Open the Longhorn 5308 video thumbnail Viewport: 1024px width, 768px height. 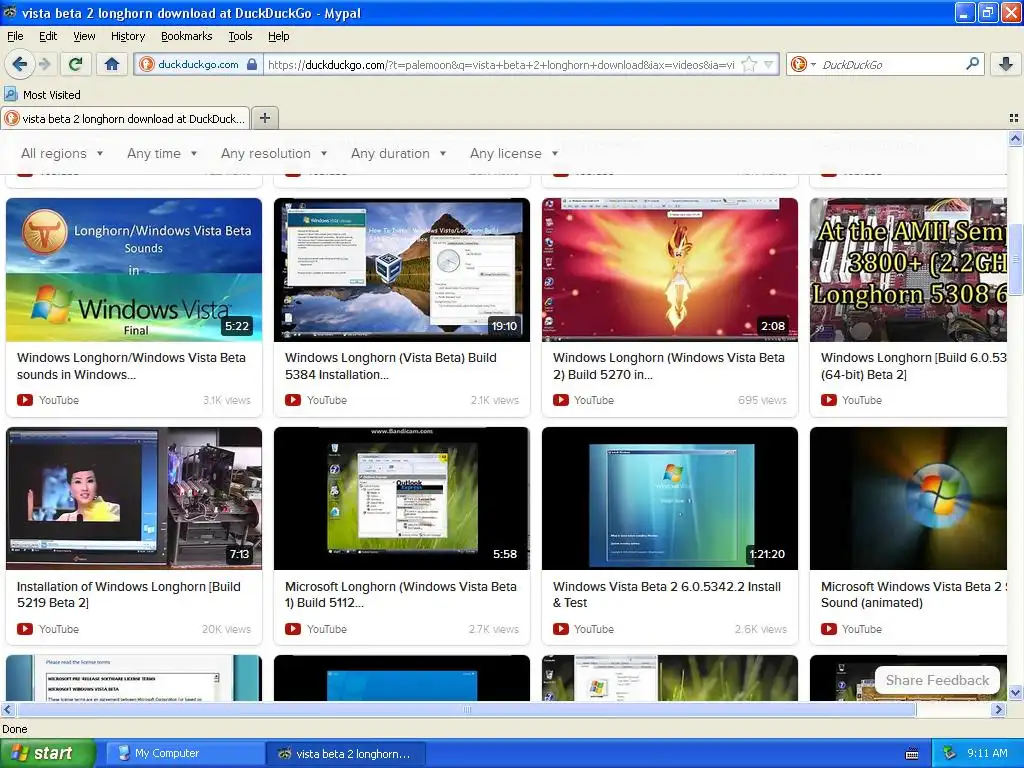point(908,270)
